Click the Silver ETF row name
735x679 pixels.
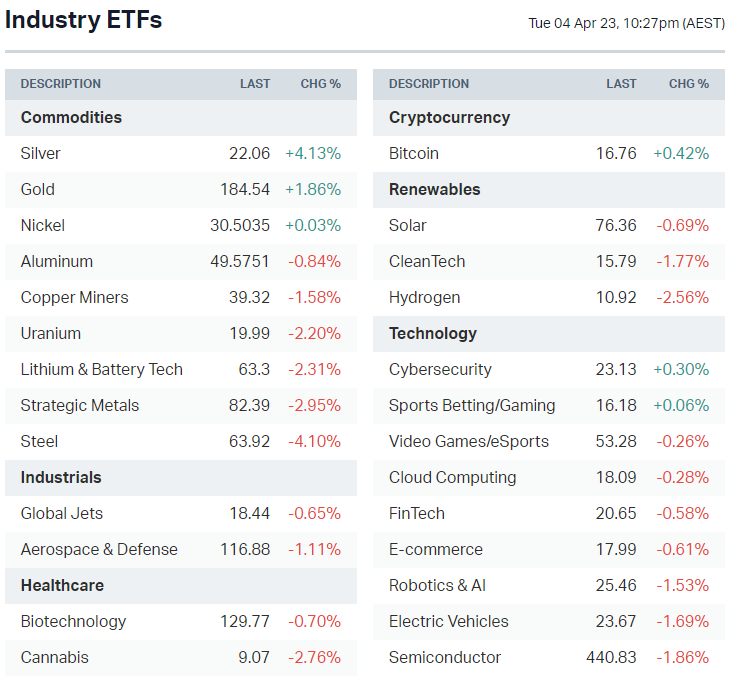point(40,154)
